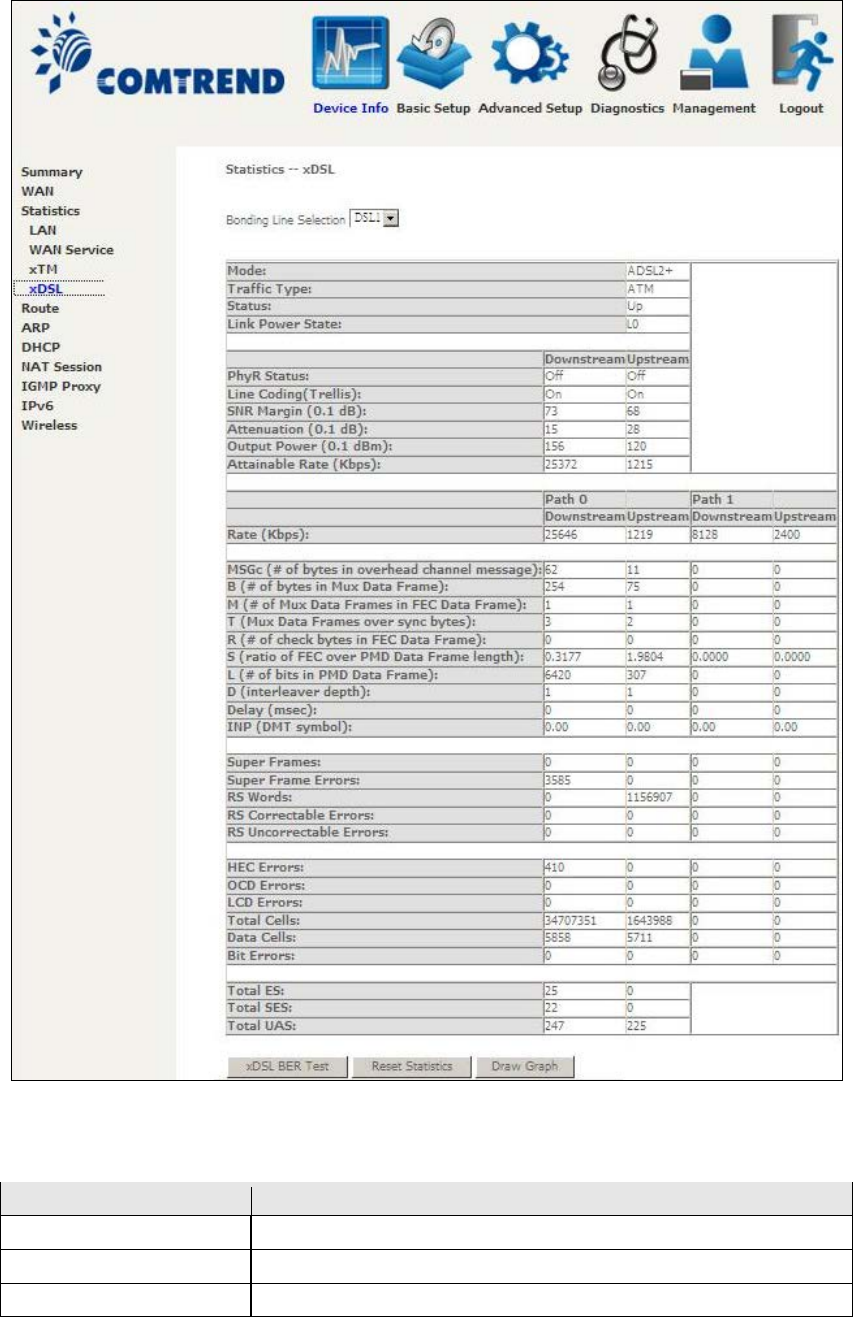Click the Basic Setup label

coord(434,108)
